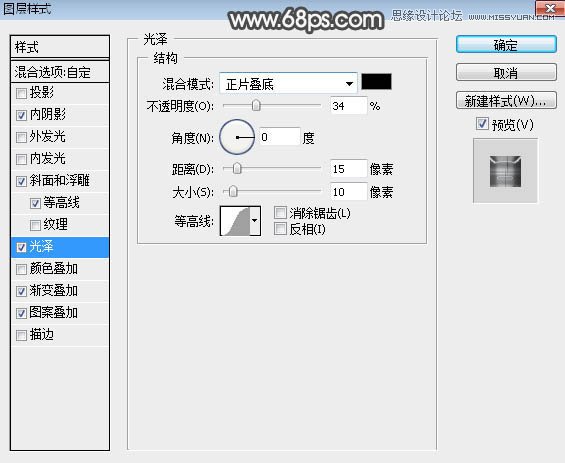Screen dimensions: 565x463
Task: Click the 大小 size slider handle
Action: (233, 191)
